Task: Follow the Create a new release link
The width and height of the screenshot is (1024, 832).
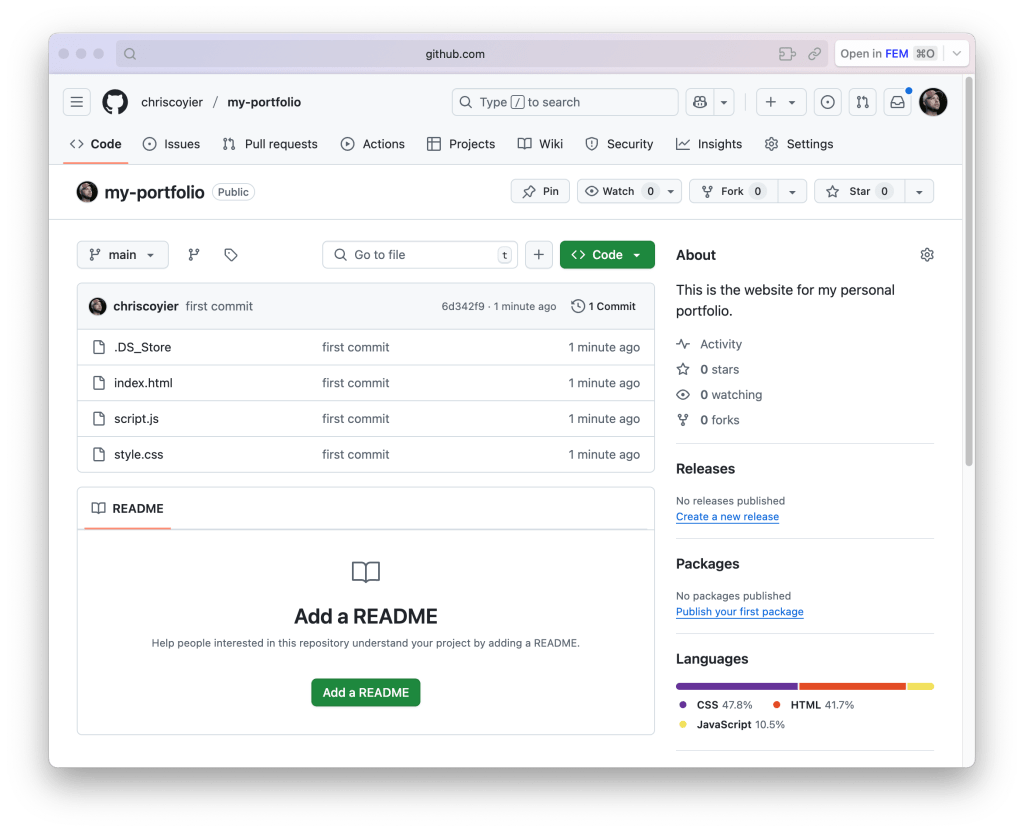Action: [x=727, y=516]
